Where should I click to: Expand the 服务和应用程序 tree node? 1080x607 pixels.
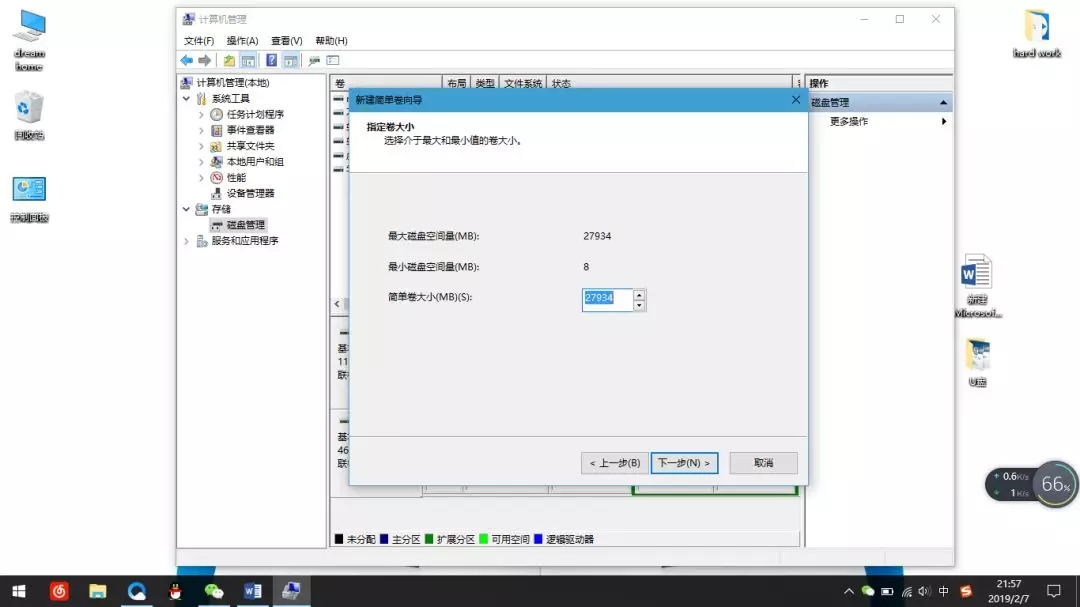point(186,240)
